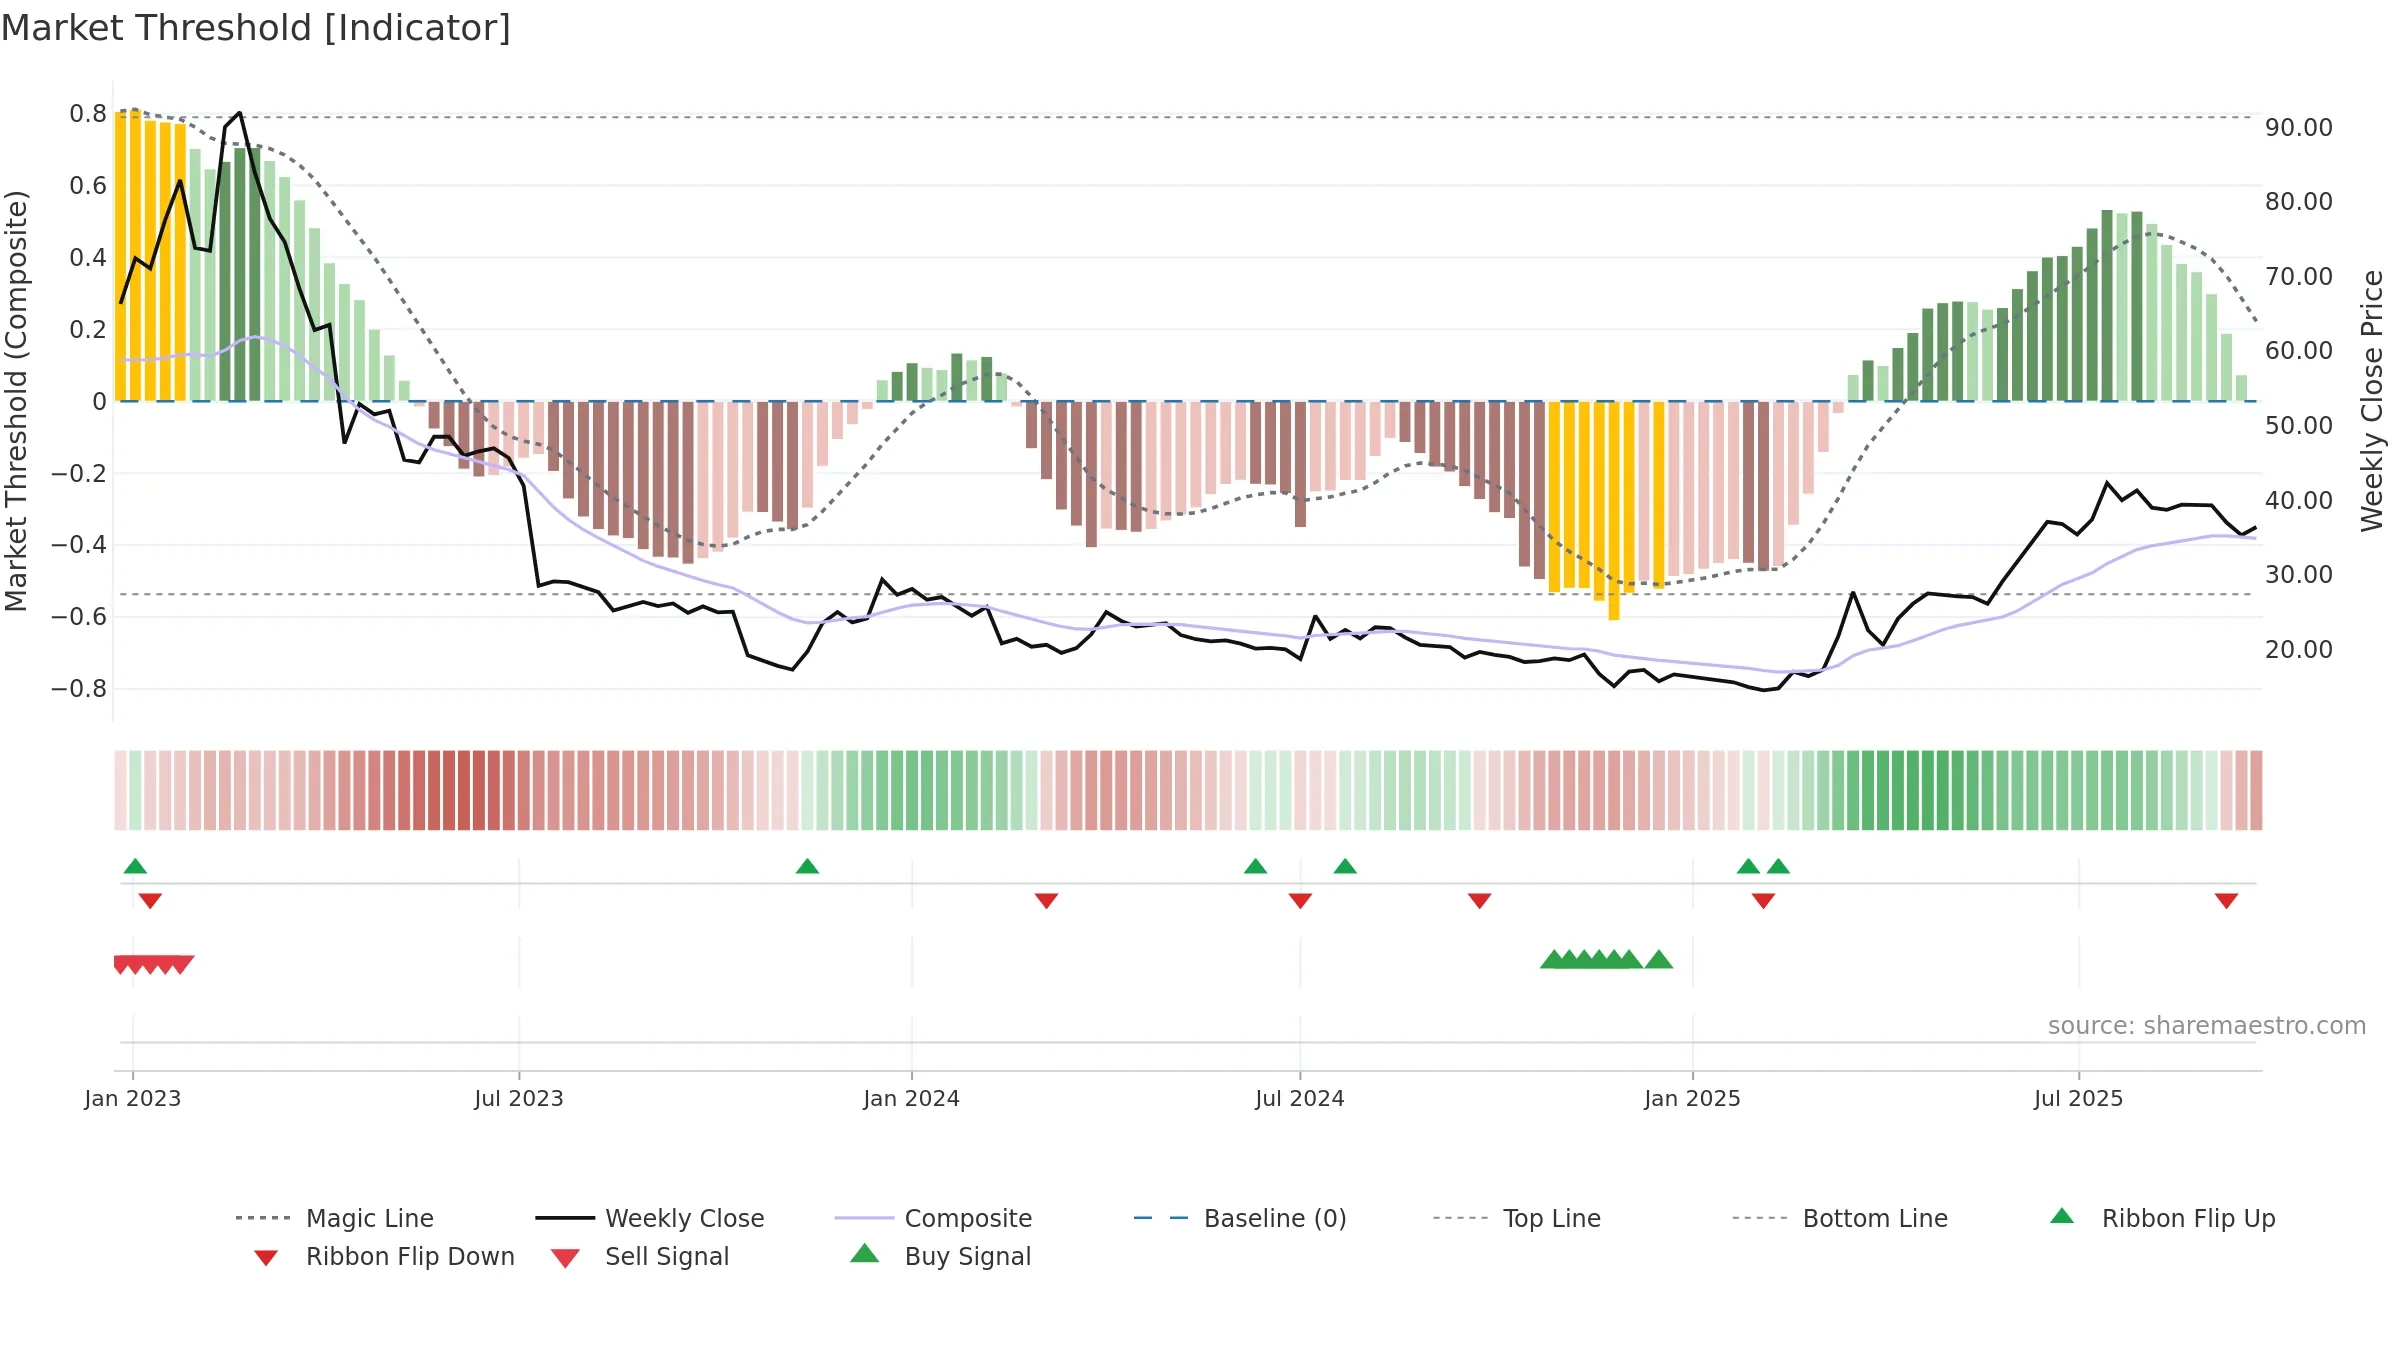The width and height of the screenshot is (2400, 1350).
Task: Toggle Baseline (0) legend entry
Action: pos(1241,1218)
